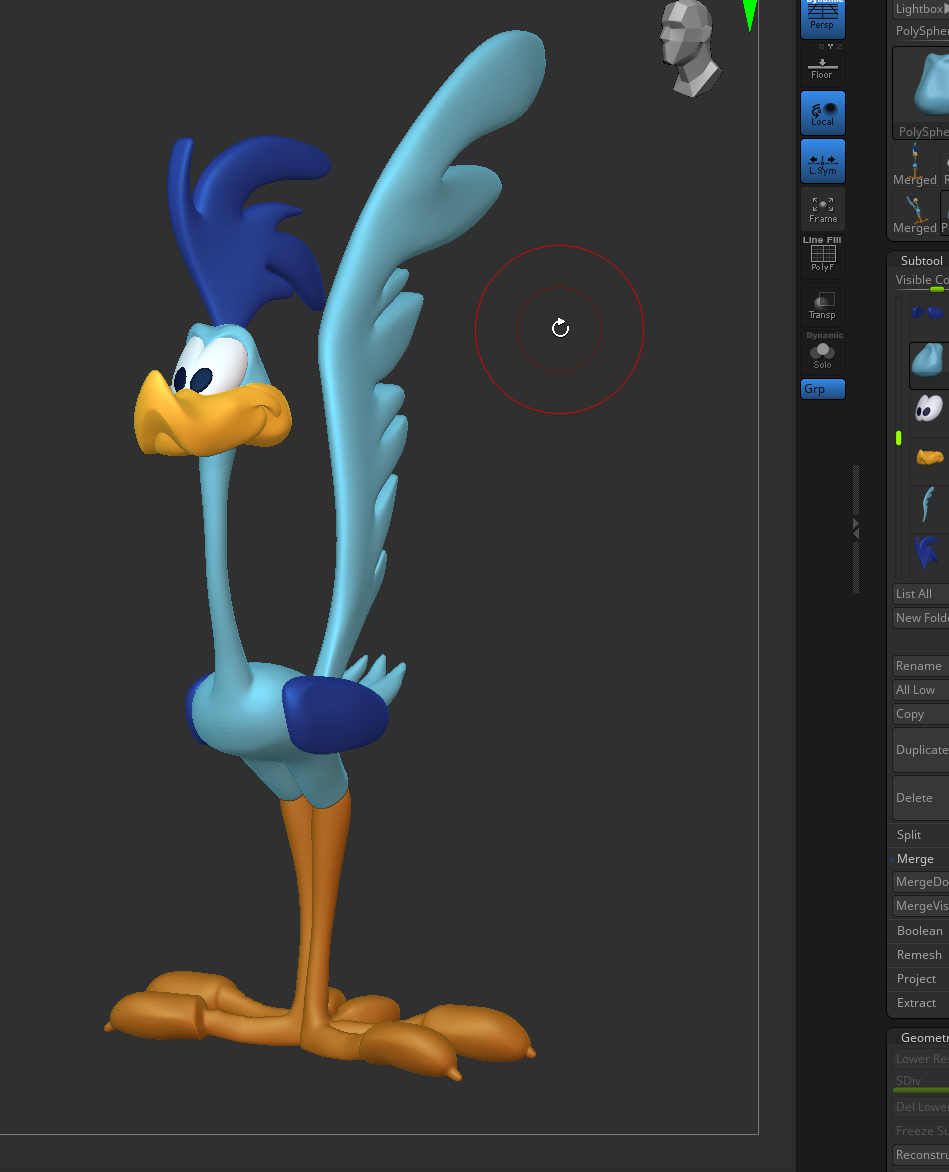Click the Frame mesh button
This screenshot has width=949, height=1172.
pyautogui.click(x=823, y=209)
